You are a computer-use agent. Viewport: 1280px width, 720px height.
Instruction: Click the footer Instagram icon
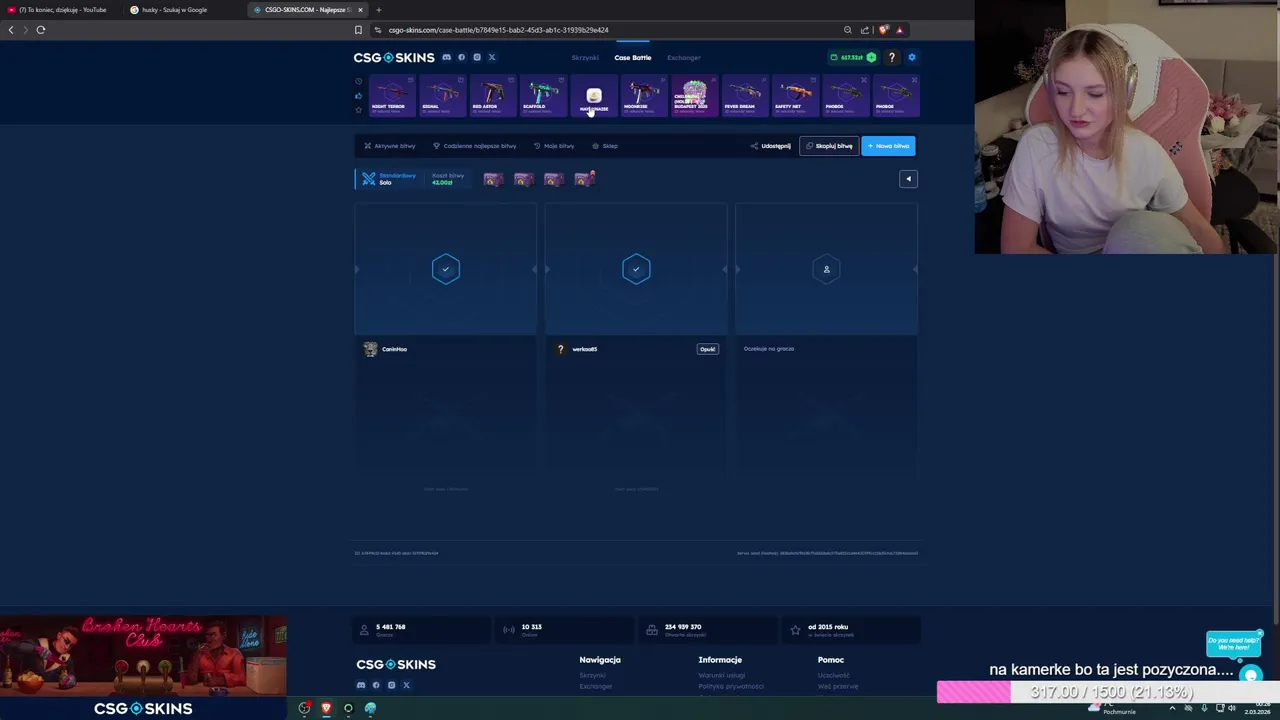click(391, 685)
